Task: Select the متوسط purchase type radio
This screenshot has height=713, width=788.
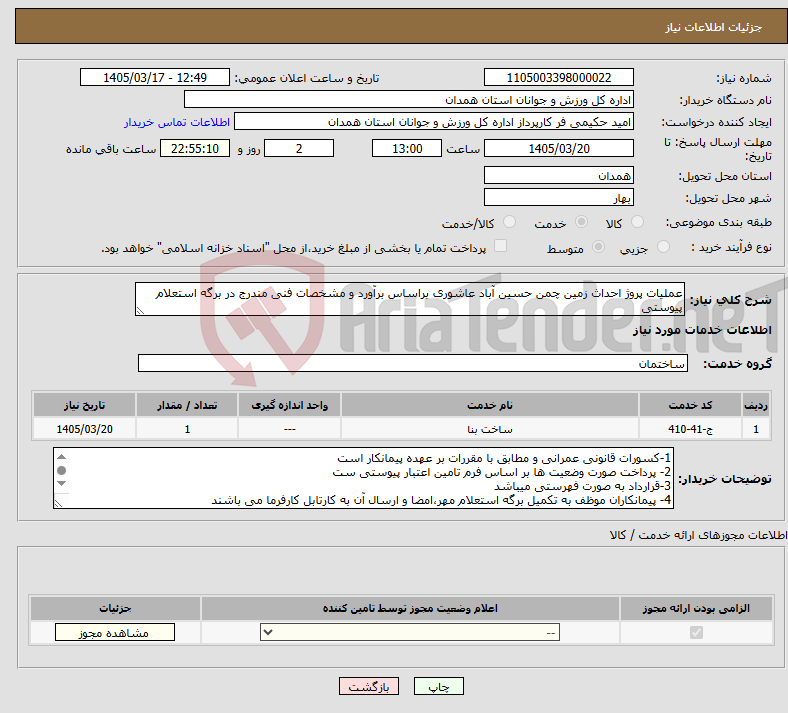Action: click(598, 246)
